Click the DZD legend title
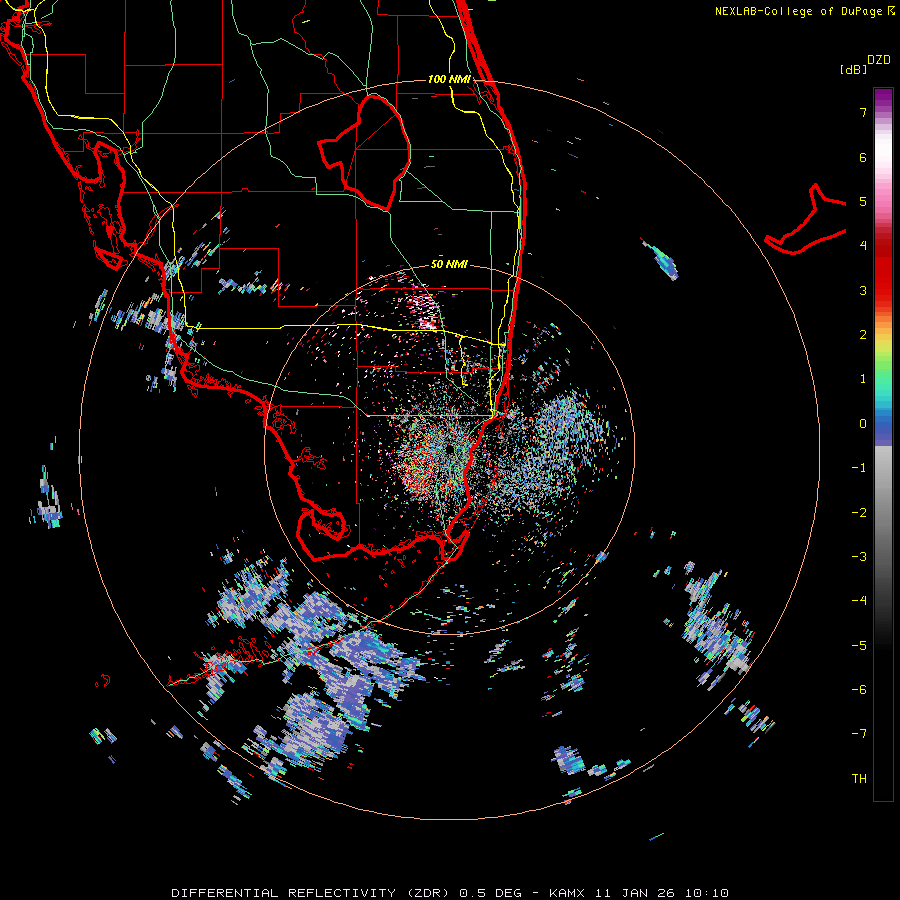The height and width of the screenshot is (900, 900). click(x=879, y=60)
